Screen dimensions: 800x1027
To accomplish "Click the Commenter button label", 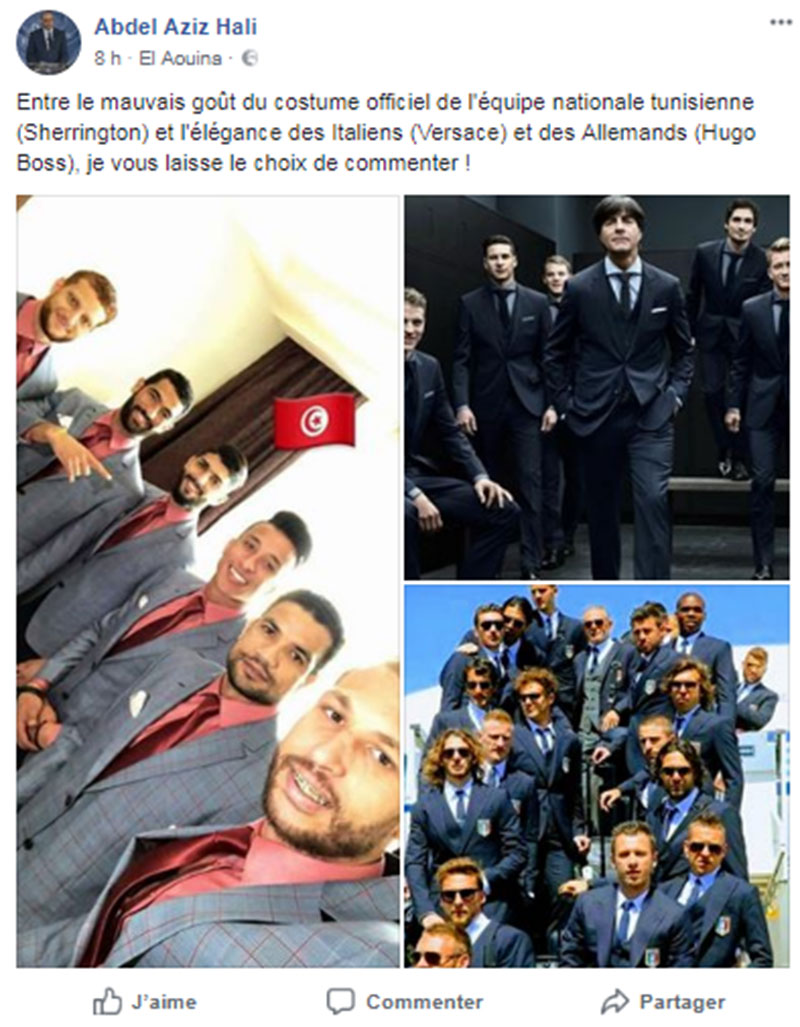I will coord(424,1002).
